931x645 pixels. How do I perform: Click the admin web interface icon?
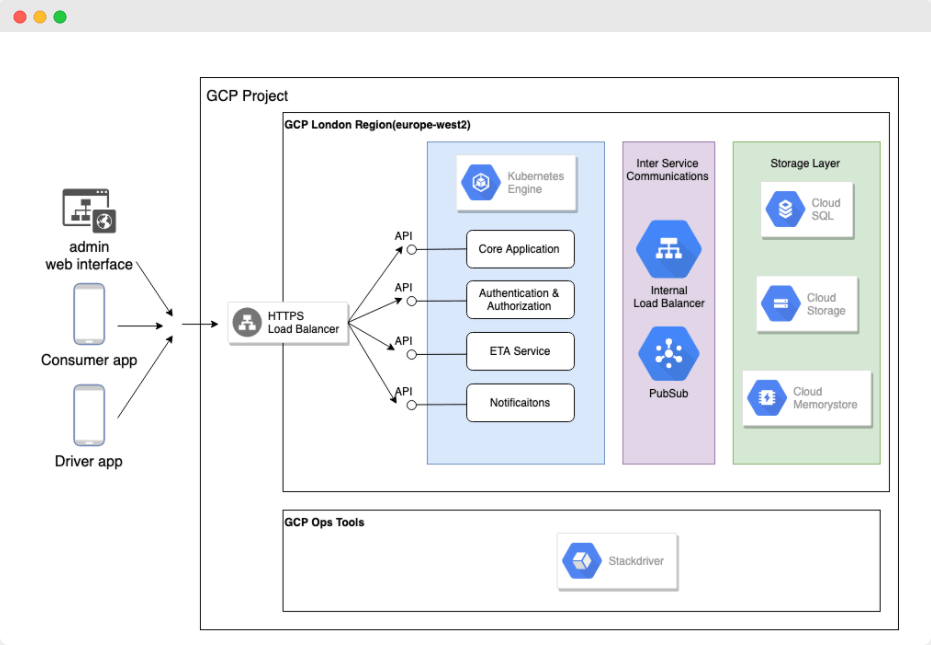[x=89, y=211]
